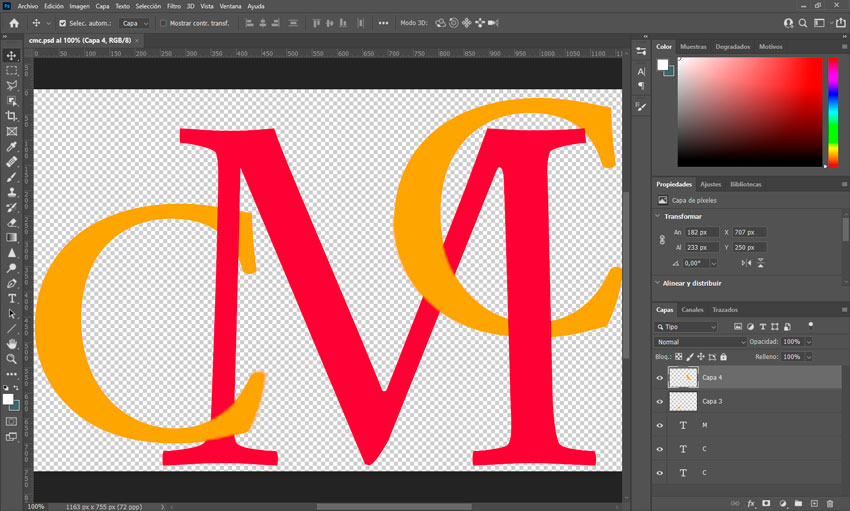
Task: Enable Mostrar contr. transf. checkbox
Action: click(164, 23)
